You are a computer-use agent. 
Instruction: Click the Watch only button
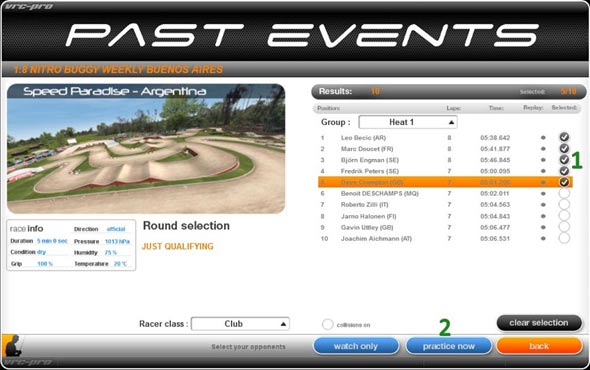click(356, 346)
